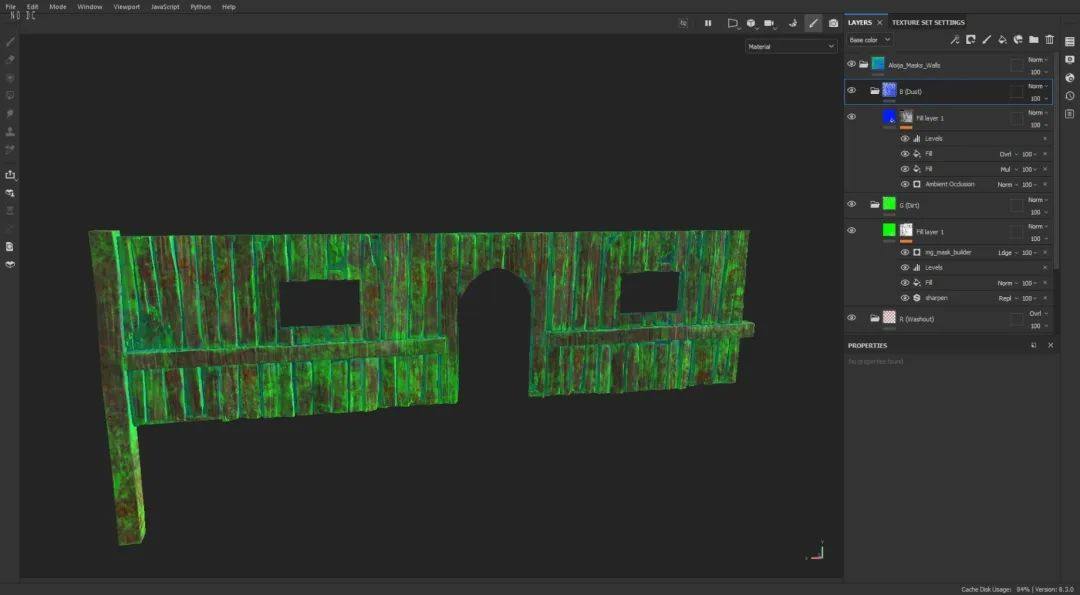The width and height of the screenshot is (1080, 595).
Task: Open the Viewport menu
Action: coord(126,7)
